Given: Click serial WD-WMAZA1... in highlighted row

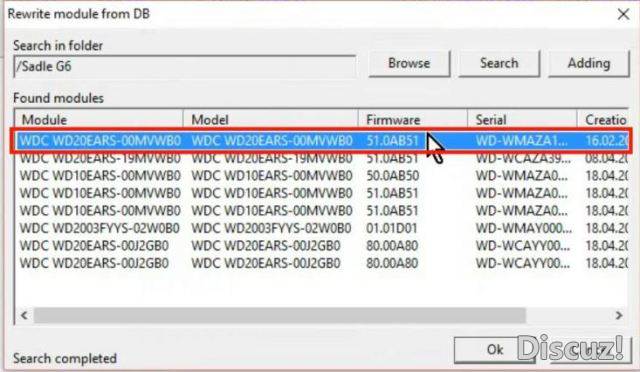Looking at the screenshot, I should pyautogui.click(x=522, y=141).
